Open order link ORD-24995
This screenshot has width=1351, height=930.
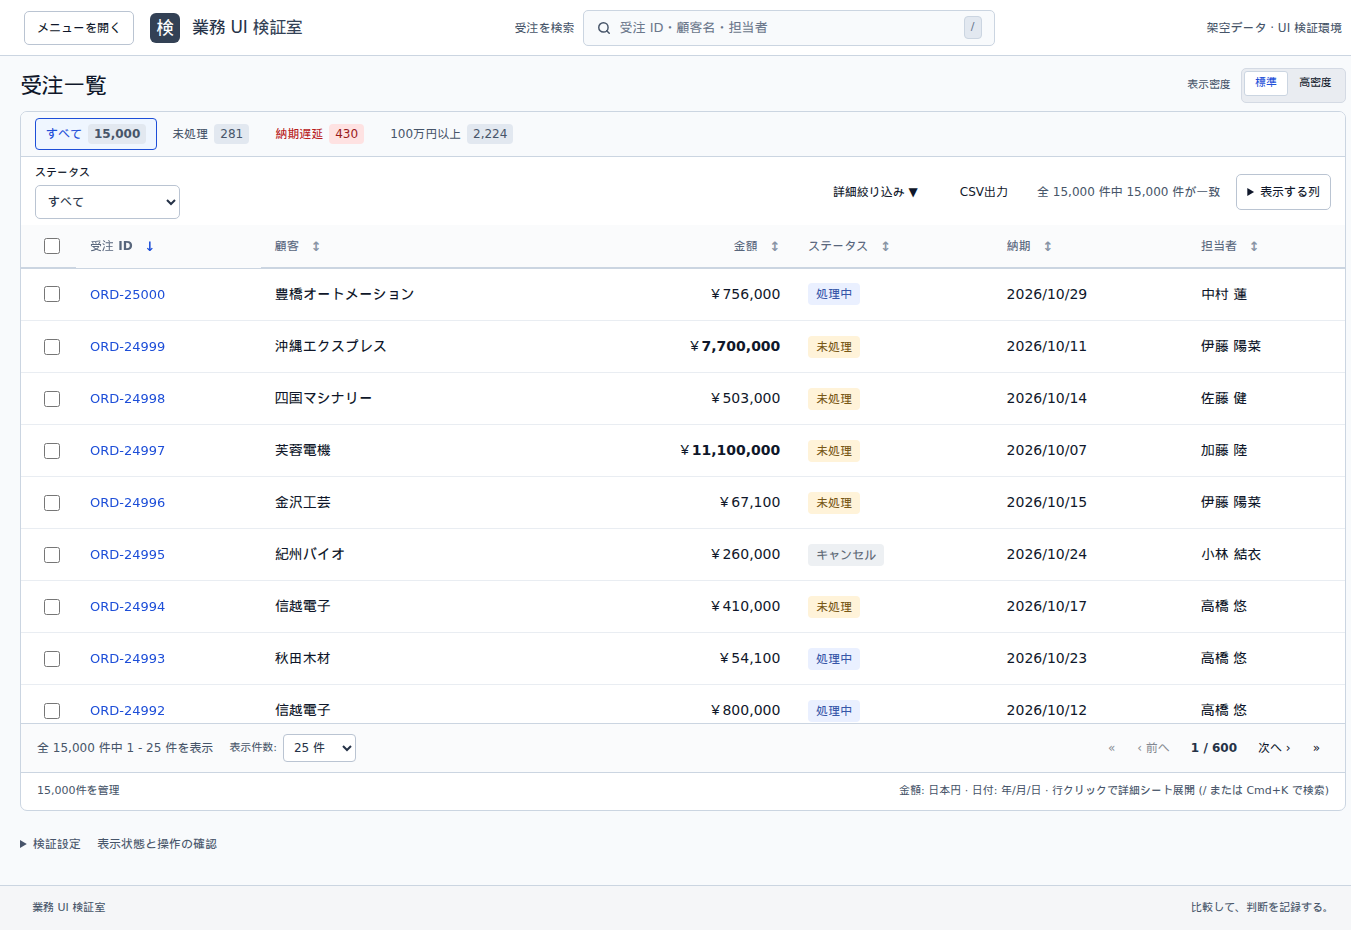click(127, 555)
